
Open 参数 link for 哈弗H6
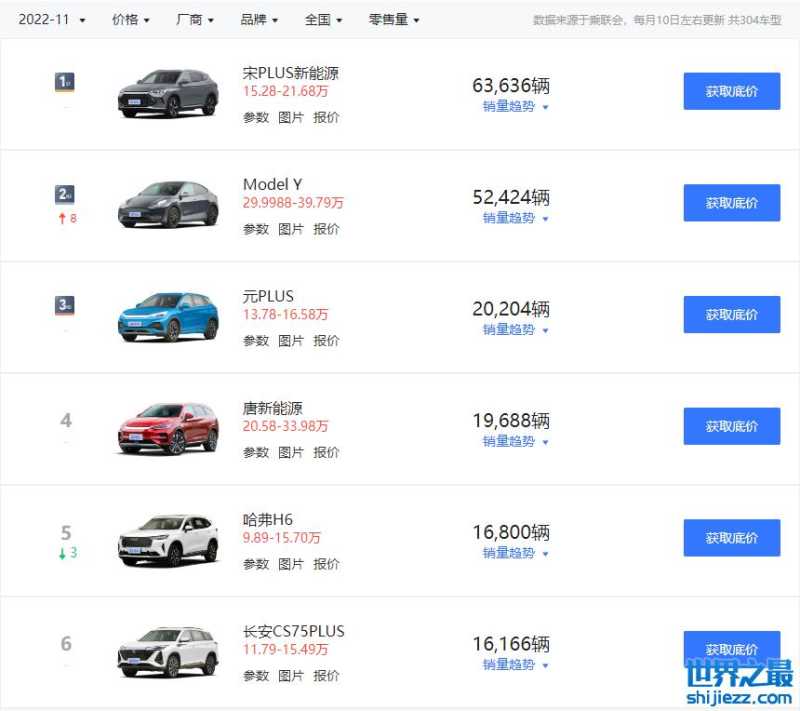pyautogui.click(x=256, y=564)
